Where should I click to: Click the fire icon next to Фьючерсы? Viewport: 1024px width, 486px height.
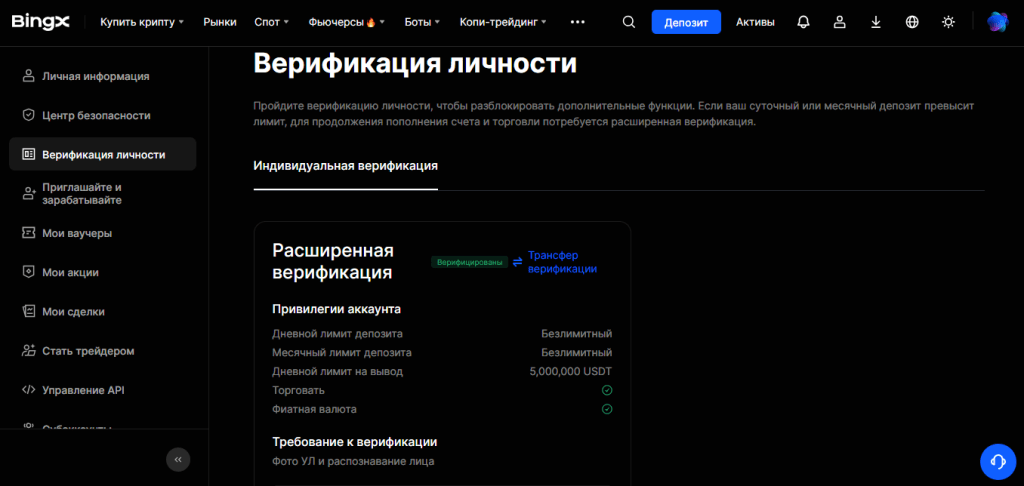pyautogui.click(x=371, y=22)
